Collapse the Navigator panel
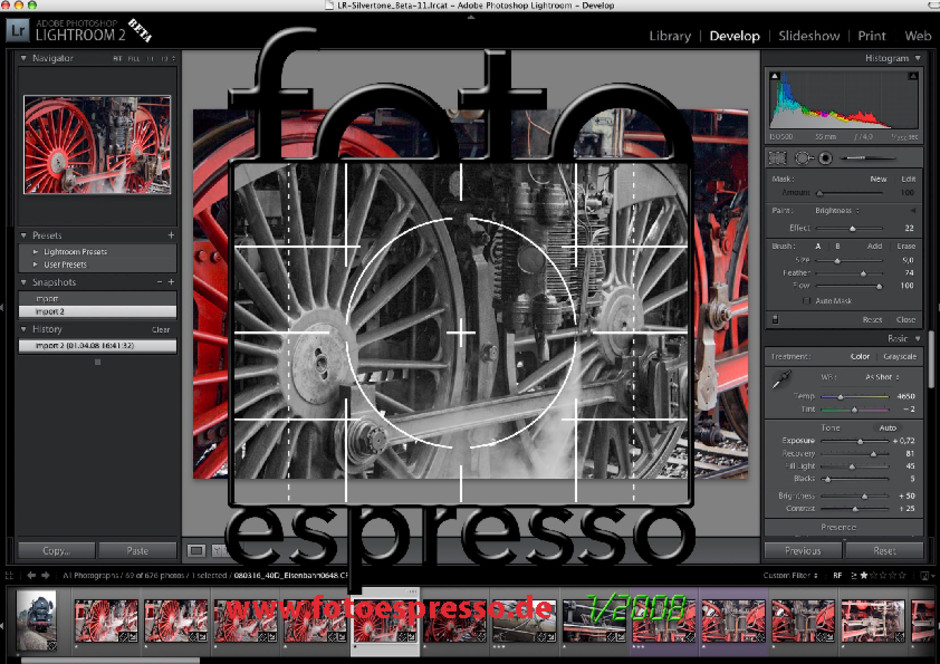 [24, 58]
